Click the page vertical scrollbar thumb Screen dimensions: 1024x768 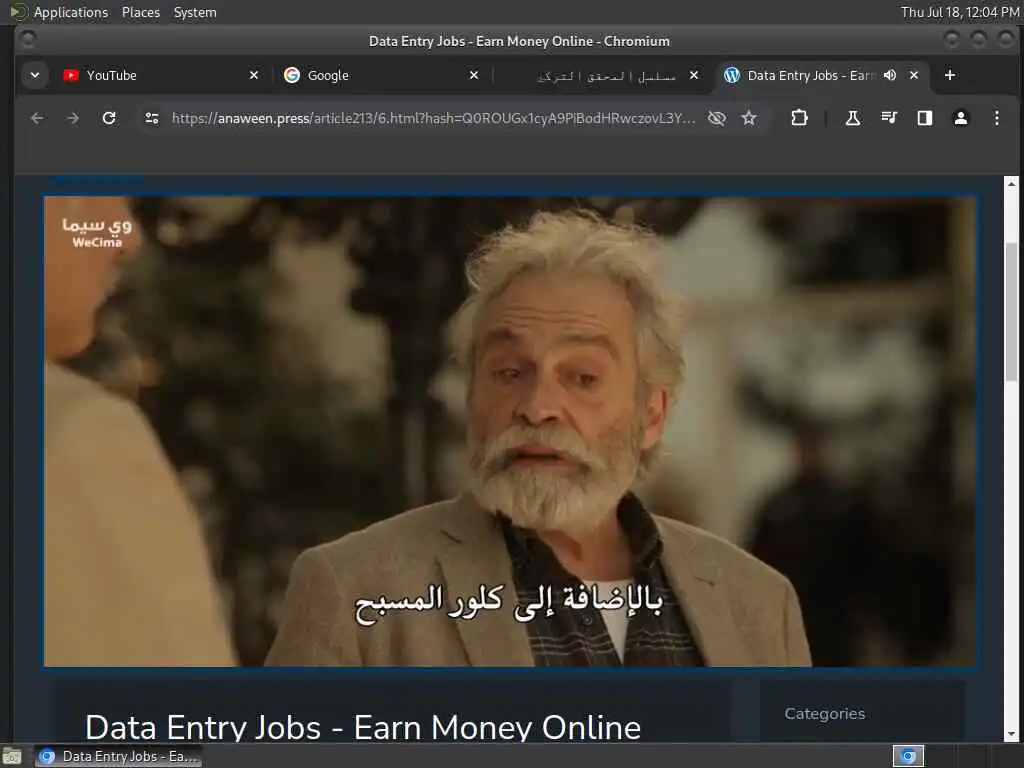pyautogui.click(x=1011, y=312)
